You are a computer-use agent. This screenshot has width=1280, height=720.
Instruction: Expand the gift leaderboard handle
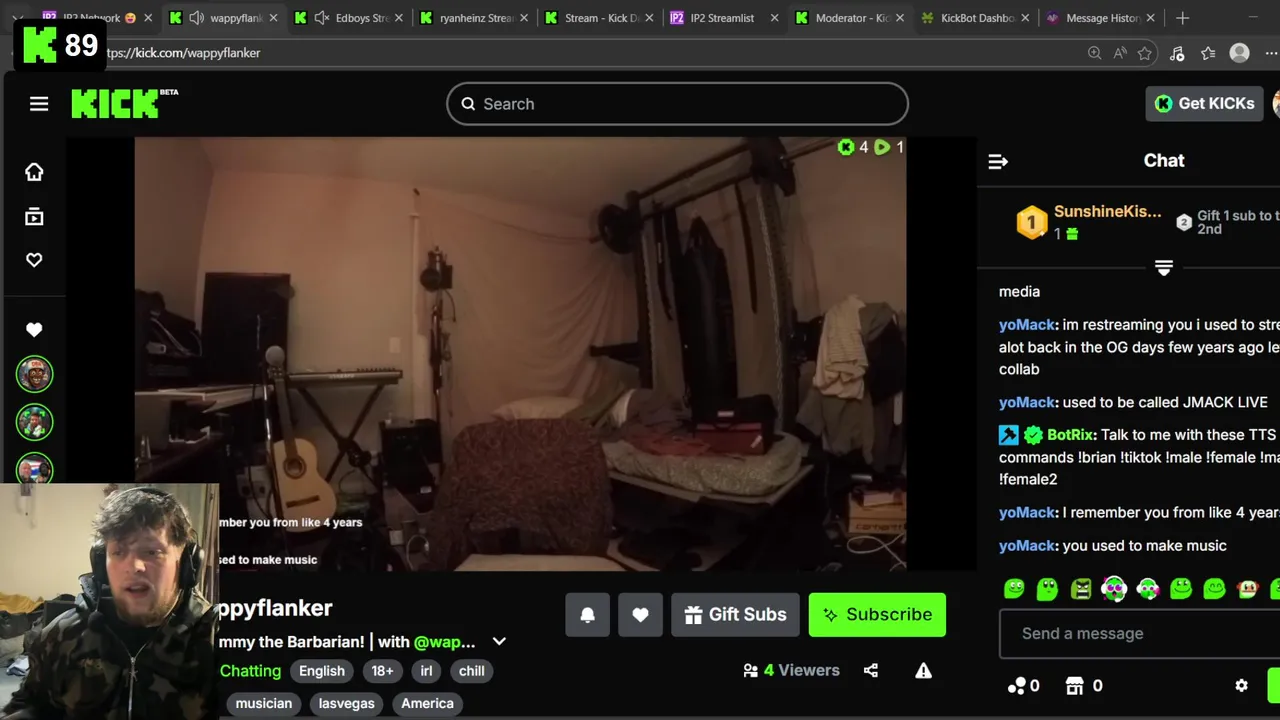click(1163, 268)
